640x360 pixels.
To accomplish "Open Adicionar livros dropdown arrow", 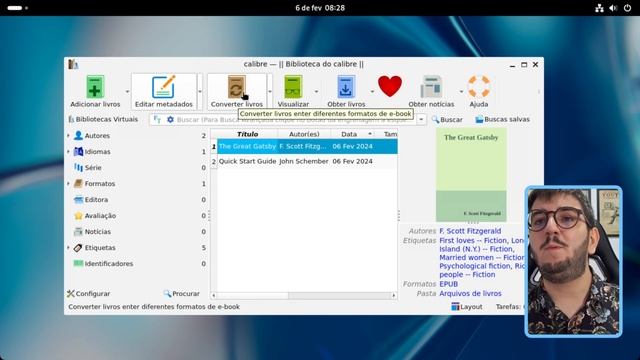I will (x=127, y=91).
